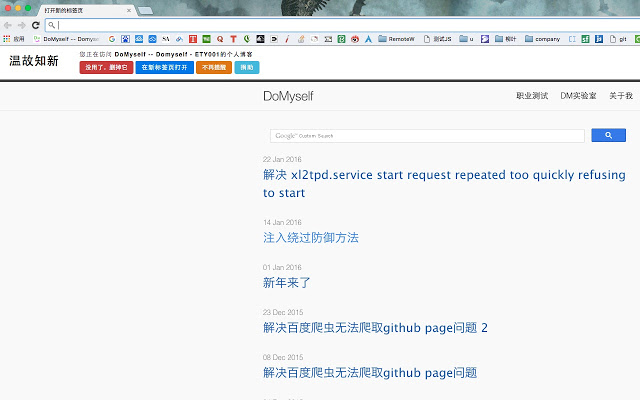This screenshot has width=640, height=400.
Task: Open the Baidu paw bookmark icon
Action: pyautogui.click(x=125, y=39)
